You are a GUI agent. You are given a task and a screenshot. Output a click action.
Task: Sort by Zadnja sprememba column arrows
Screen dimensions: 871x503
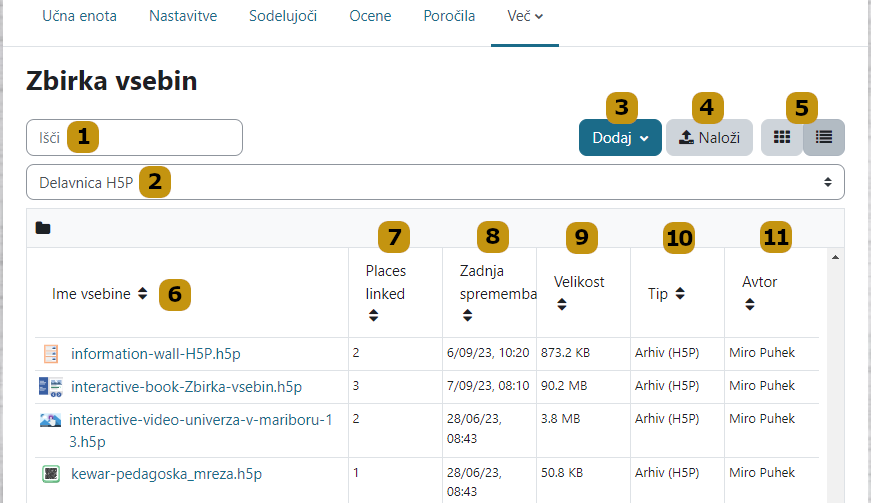click(x=467, y=316)
